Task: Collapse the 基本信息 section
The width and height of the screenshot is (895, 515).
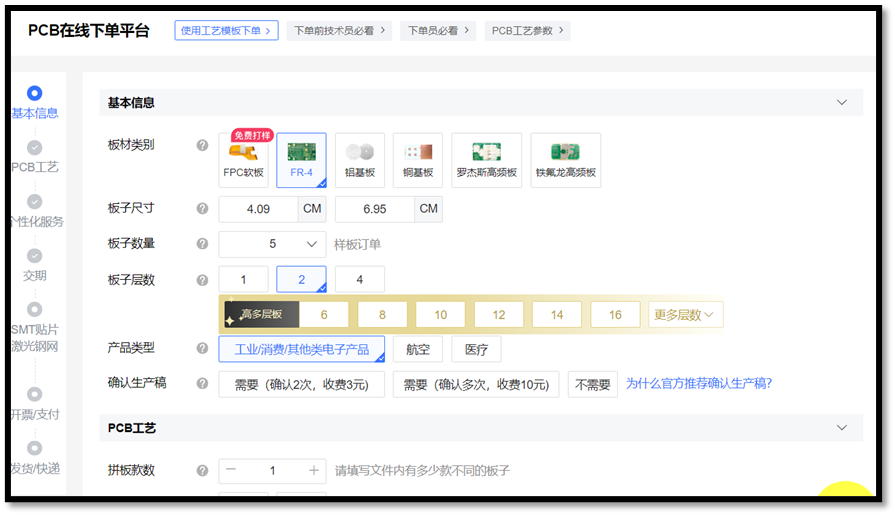Action: click(842, 103)
